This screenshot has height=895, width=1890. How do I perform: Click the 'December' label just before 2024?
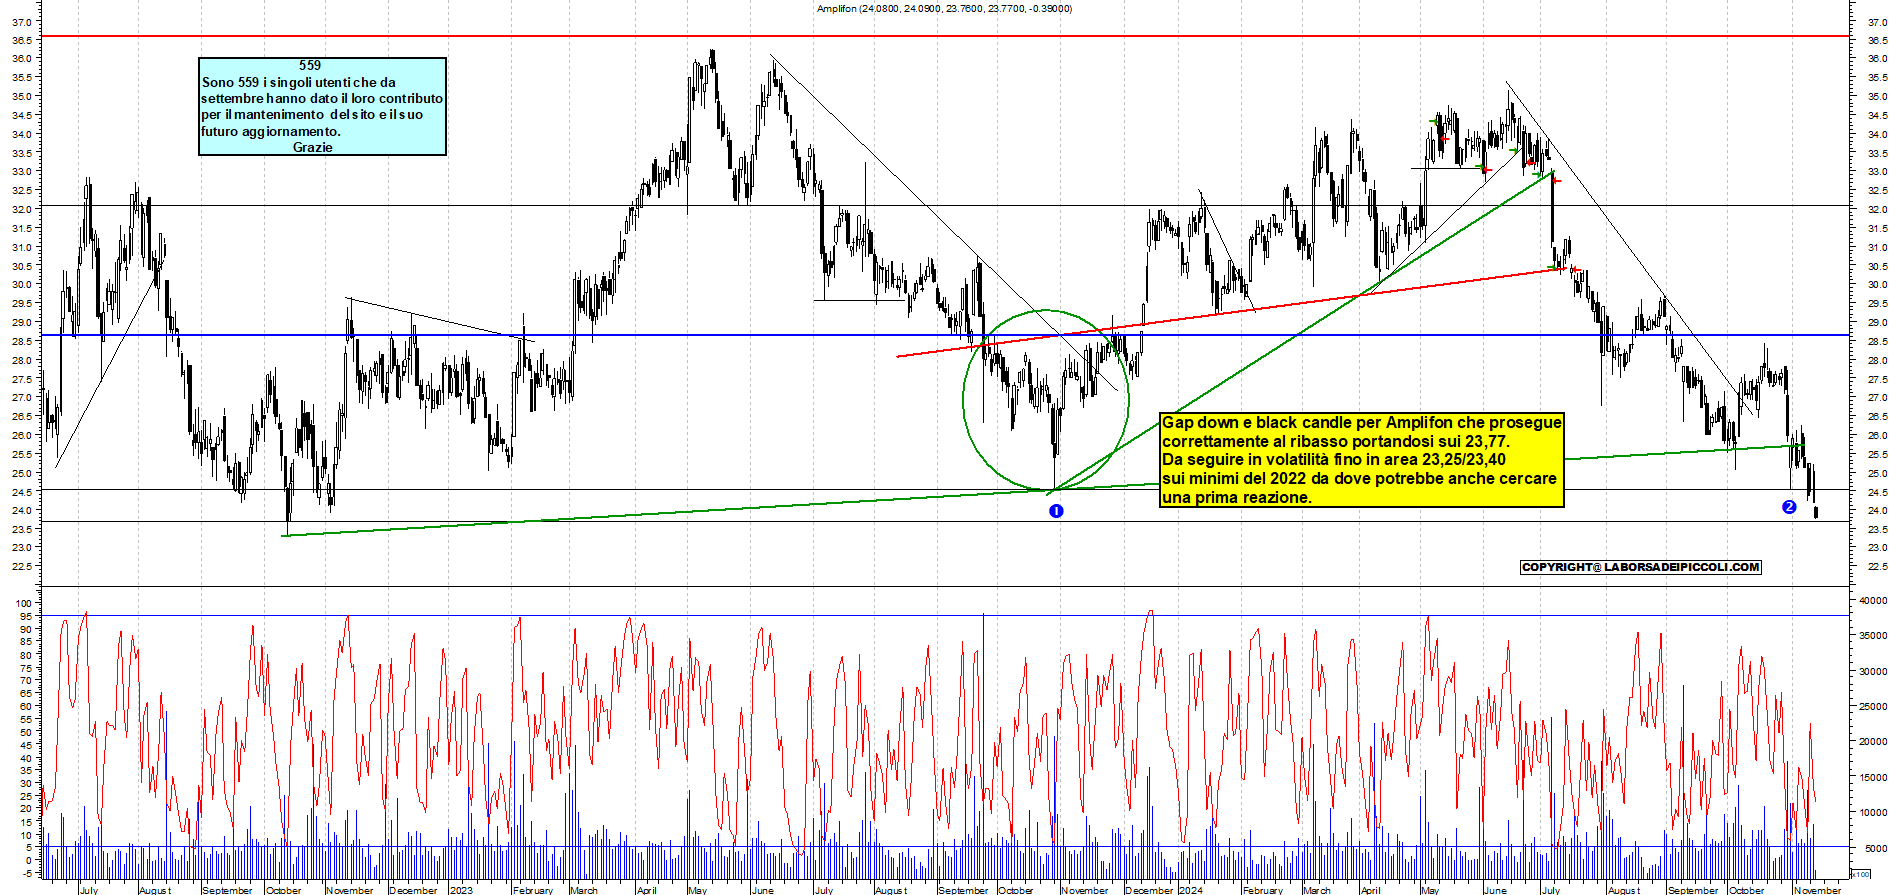[1149, 889]
